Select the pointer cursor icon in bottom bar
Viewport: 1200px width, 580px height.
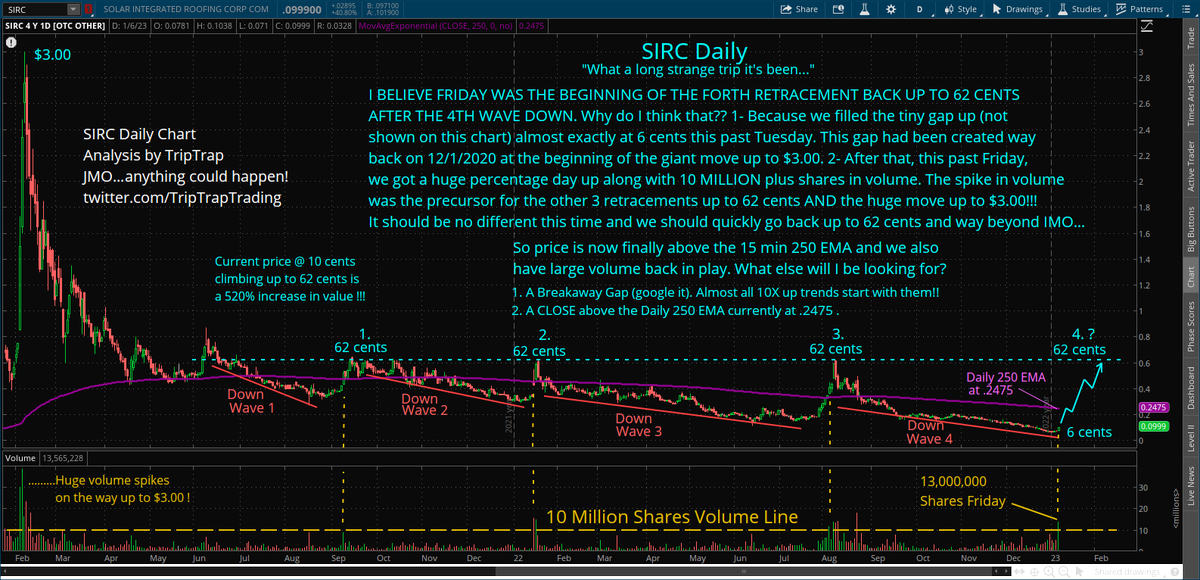pos(1079,571)
